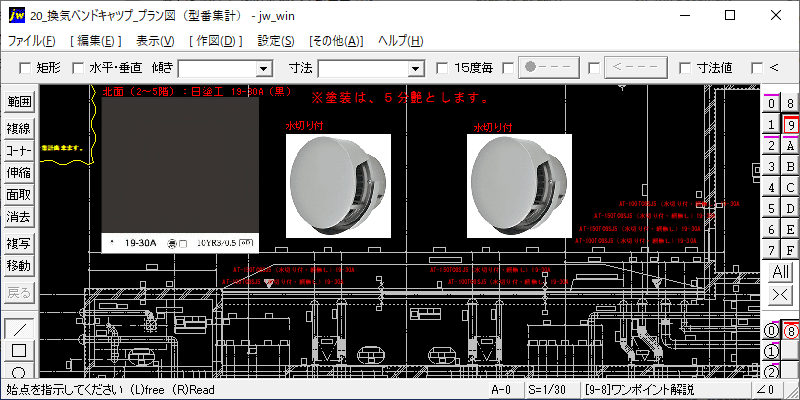Select the rectangle drawing tool
Screen dimensions: 800x400
click(x=19, y=351)
